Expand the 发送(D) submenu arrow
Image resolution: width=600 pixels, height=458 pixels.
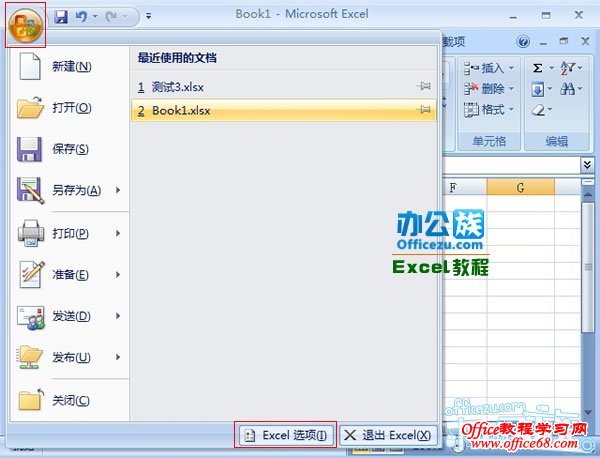pos(118,316)
